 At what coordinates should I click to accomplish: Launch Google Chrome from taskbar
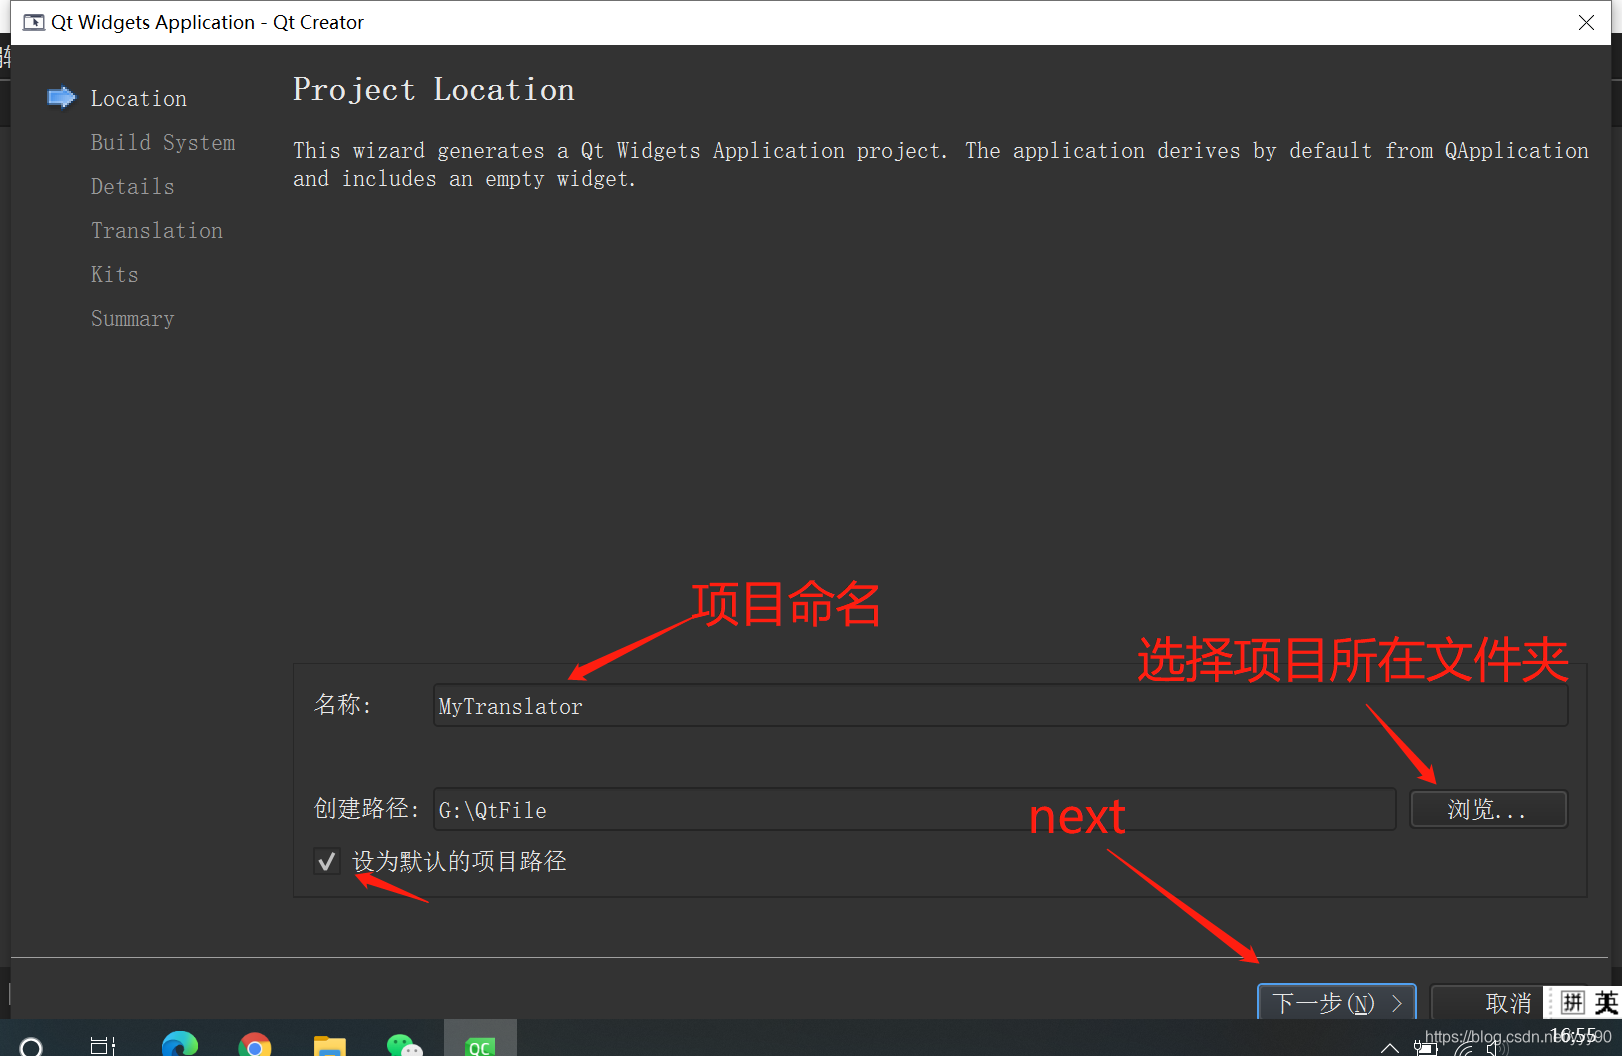(255, 1044)
